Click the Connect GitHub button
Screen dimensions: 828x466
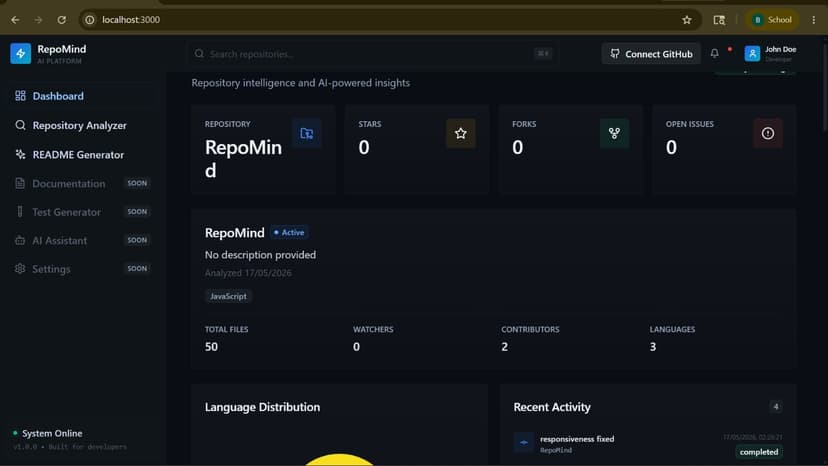pyautogui.click(x=651, y=54)
